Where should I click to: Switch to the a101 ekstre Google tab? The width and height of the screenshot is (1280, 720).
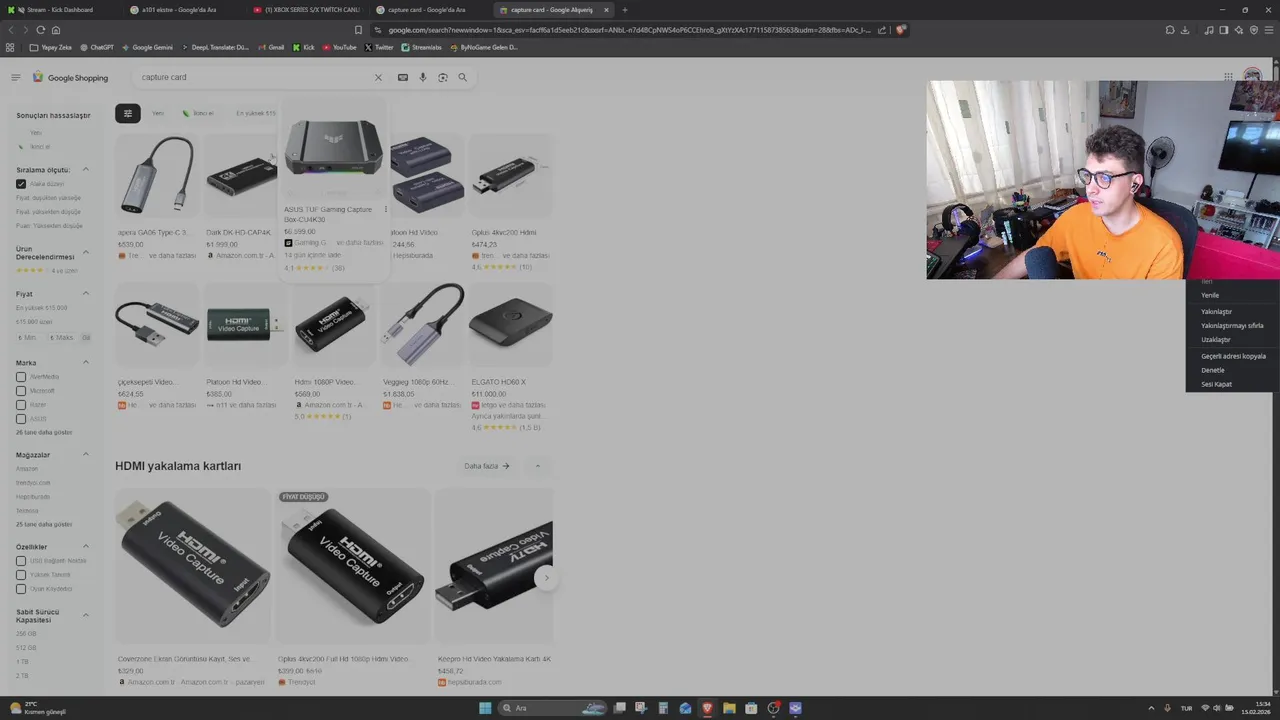[x=179, y=10]
